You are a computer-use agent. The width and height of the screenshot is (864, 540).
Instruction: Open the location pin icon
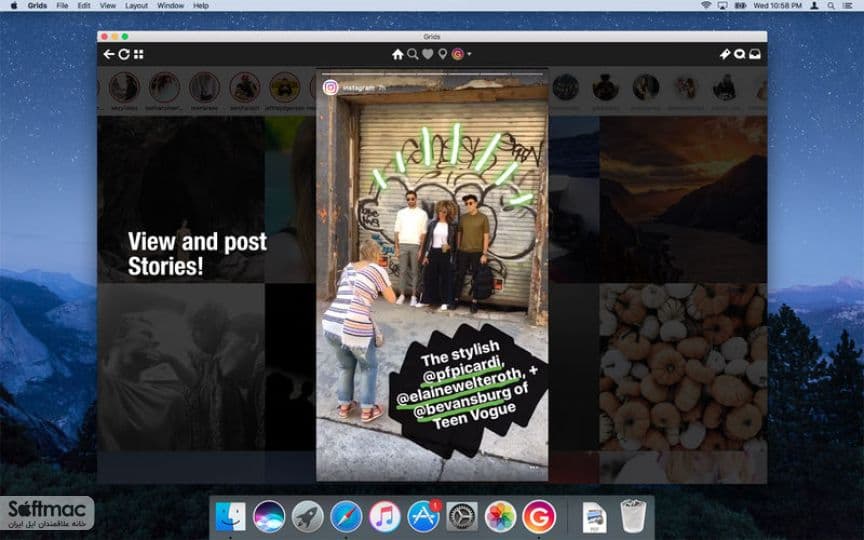click(442, 54)
